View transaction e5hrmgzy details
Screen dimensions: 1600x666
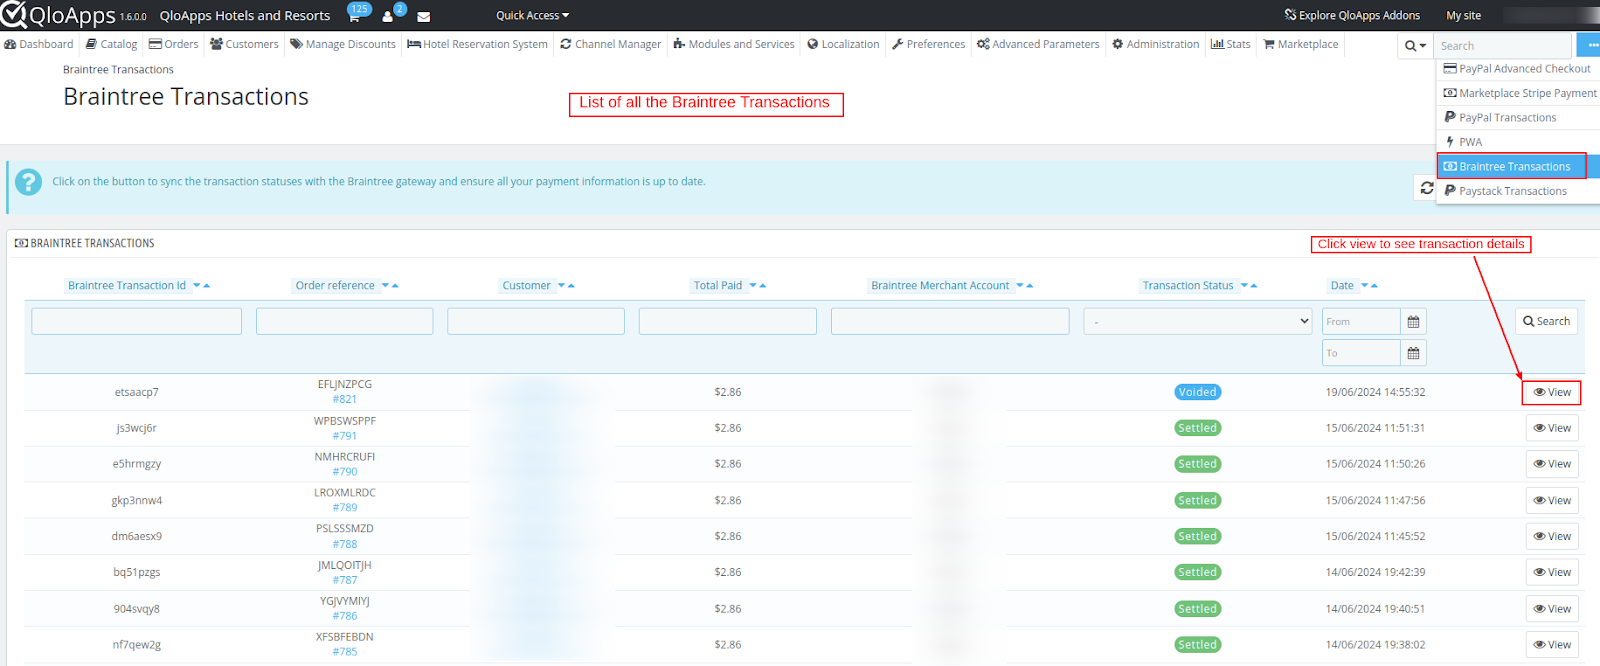(1552, 464)
